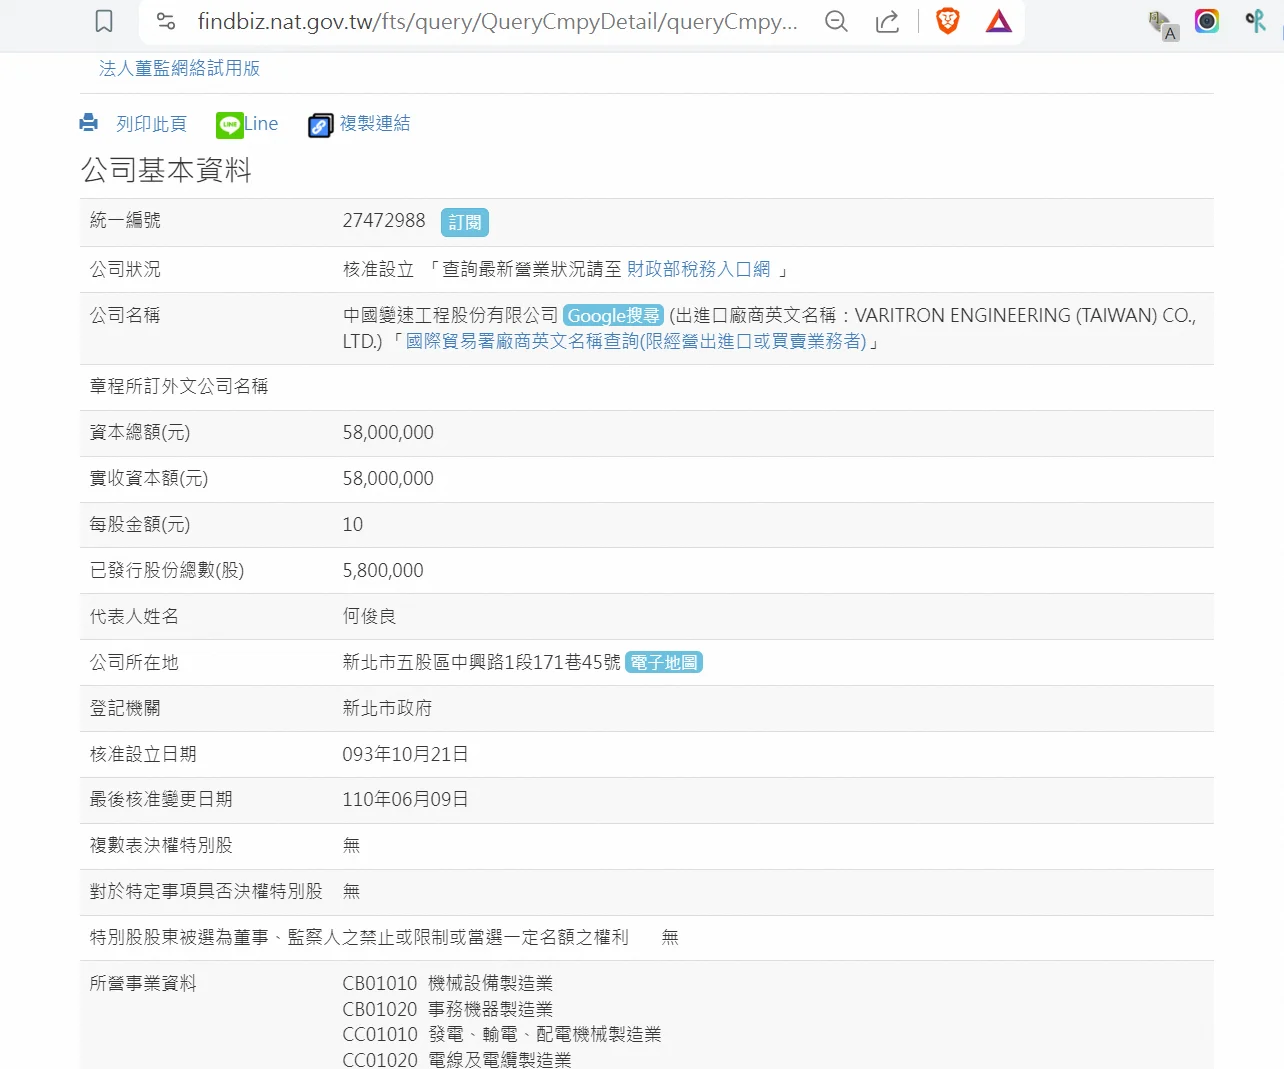The image size is (1284, 1069).
Task: Click the round camera extension icon
Action: tap(1207, 21)
